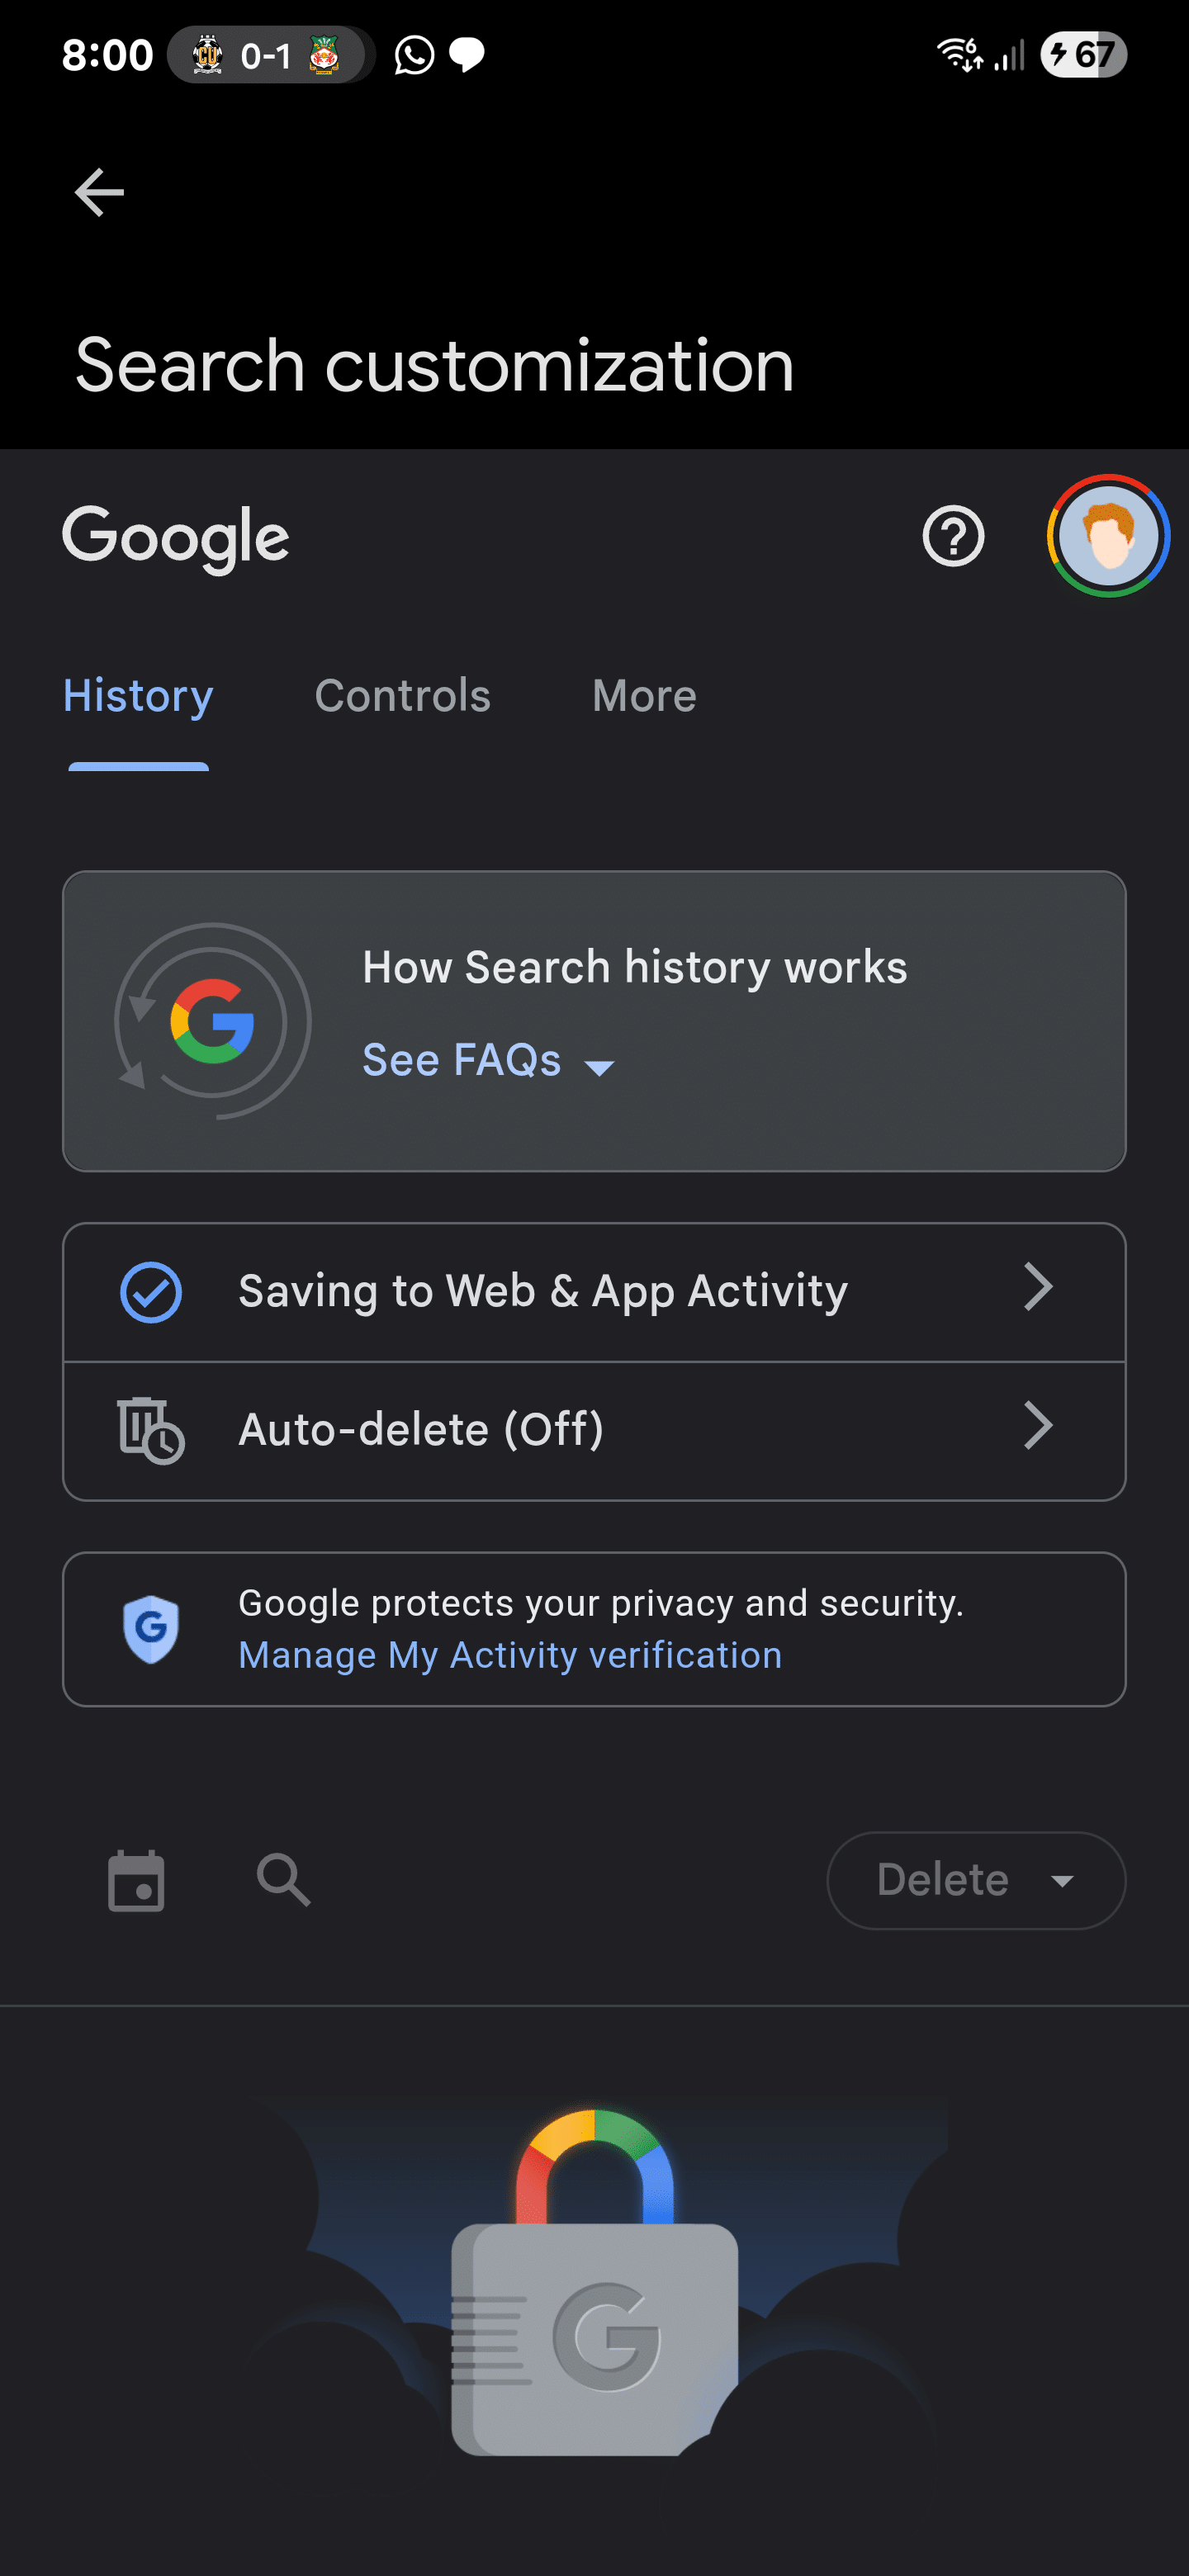Switch to the Controls tab
Image resolution: width=1189 pixels, height=2576 pixels.
click(402, 696)
